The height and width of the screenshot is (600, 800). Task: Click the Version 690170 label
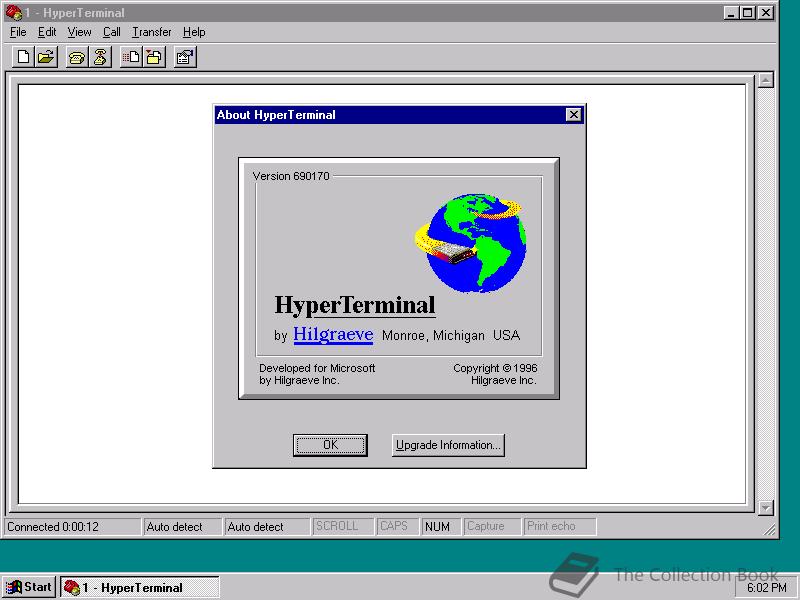(291, 176)
